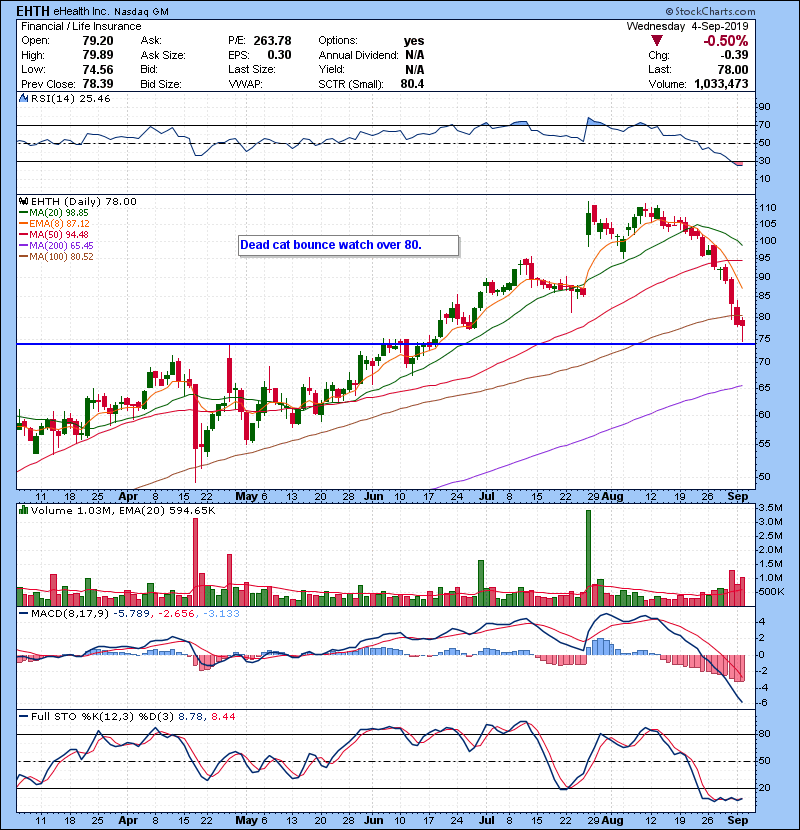The height and width of the screenshot is (830, 800).
Task: Click the 3.5M volume axis label
Action: tap(770, 508)
